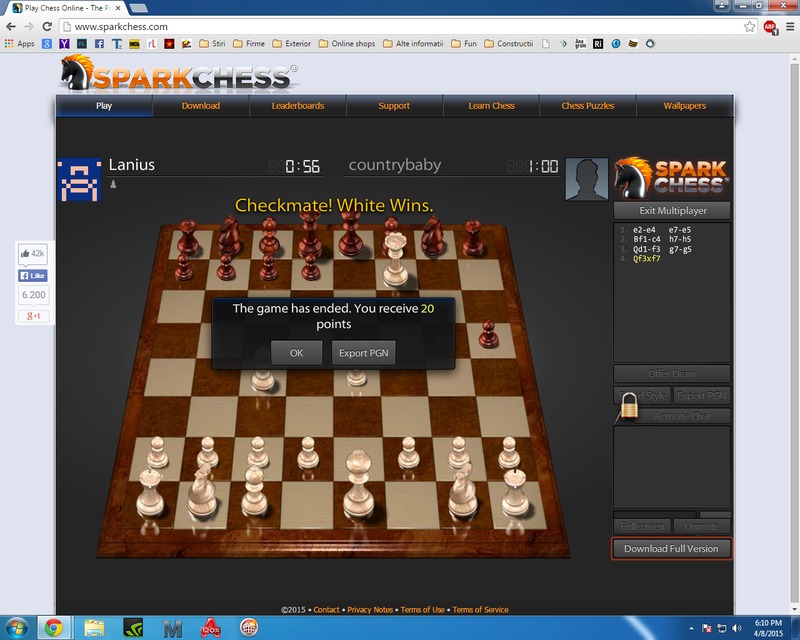The image size is (800, 640).
Task: Show hidden system tray icons
Action: coord(691,628)
